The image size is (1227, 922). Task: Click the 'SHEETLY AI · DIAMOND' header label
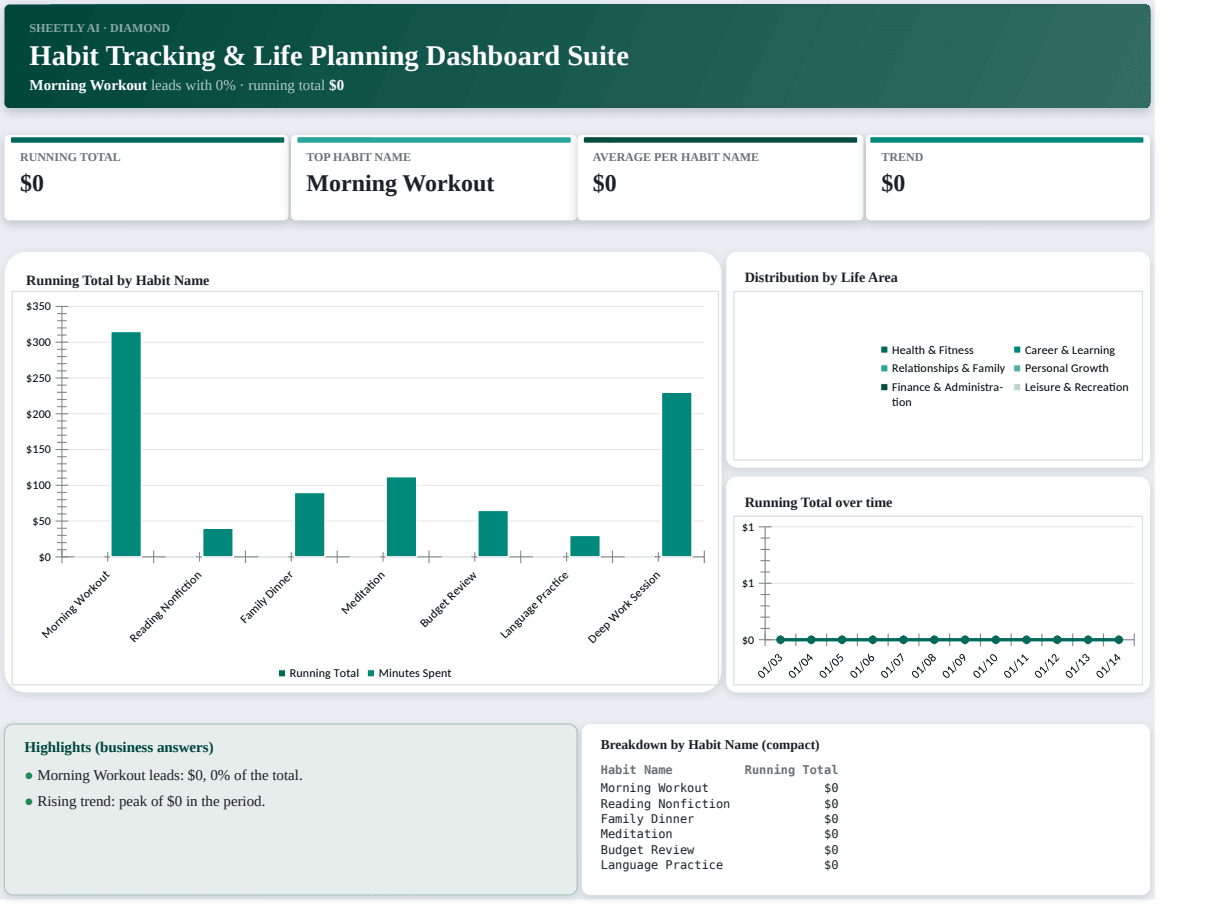click(100, 28)
